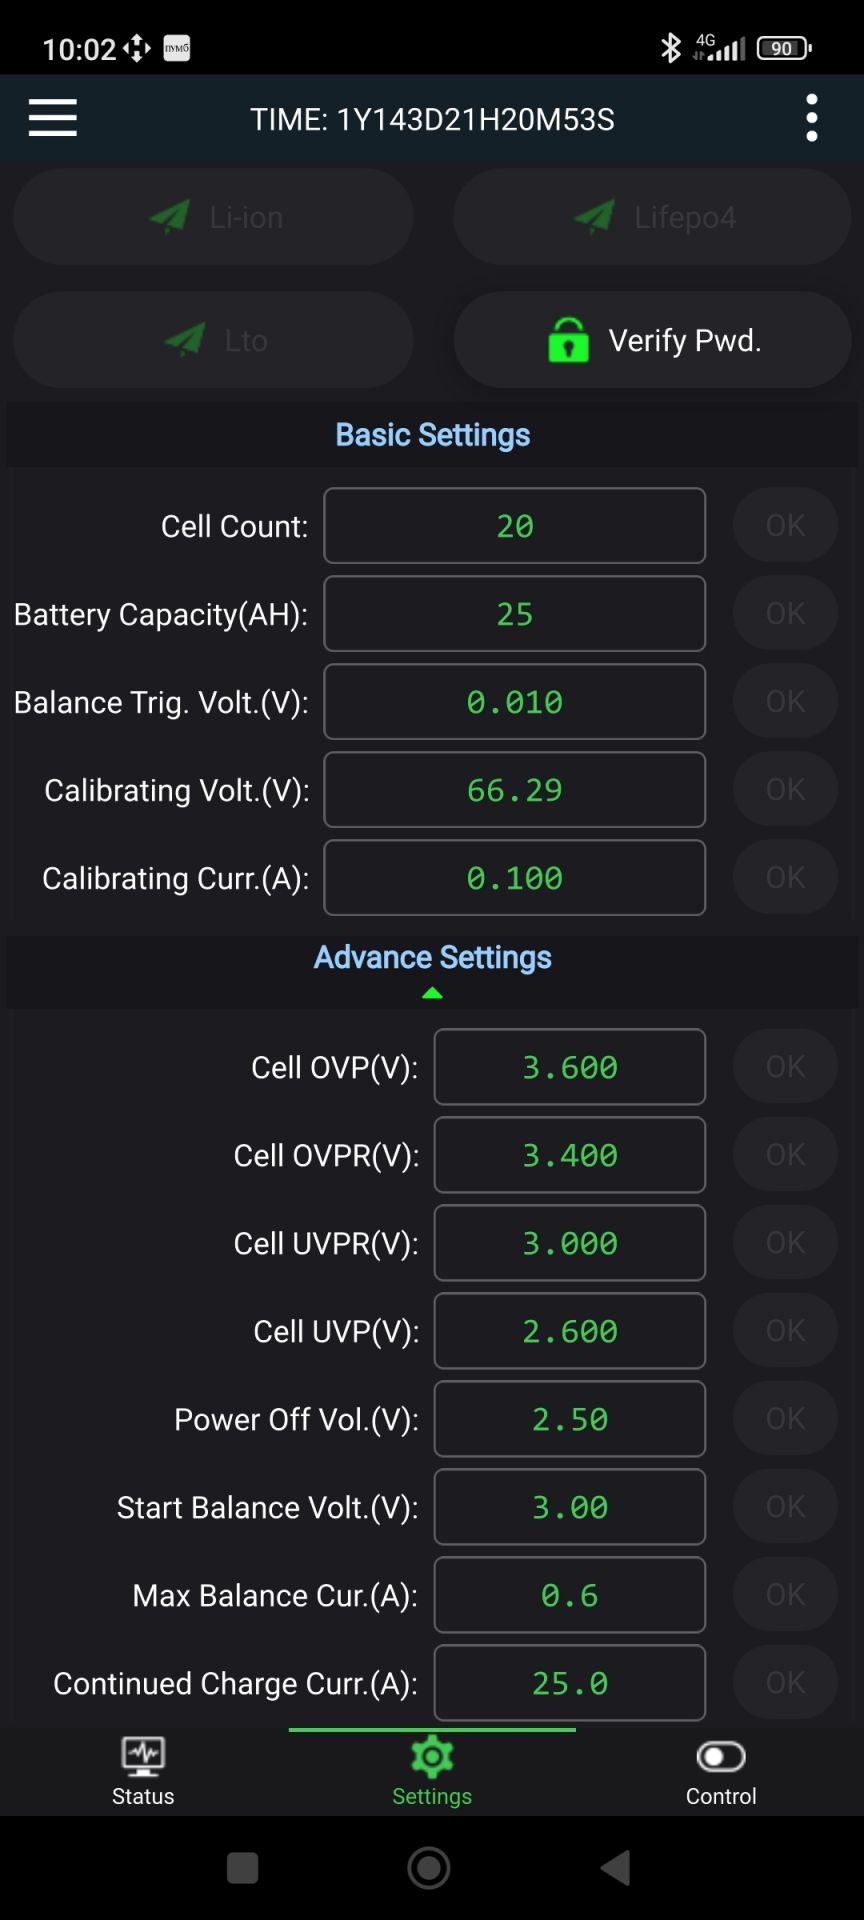Tap the Basic Settings header
This screenshot has height=1920, width=864.
(x=432, y=435)
